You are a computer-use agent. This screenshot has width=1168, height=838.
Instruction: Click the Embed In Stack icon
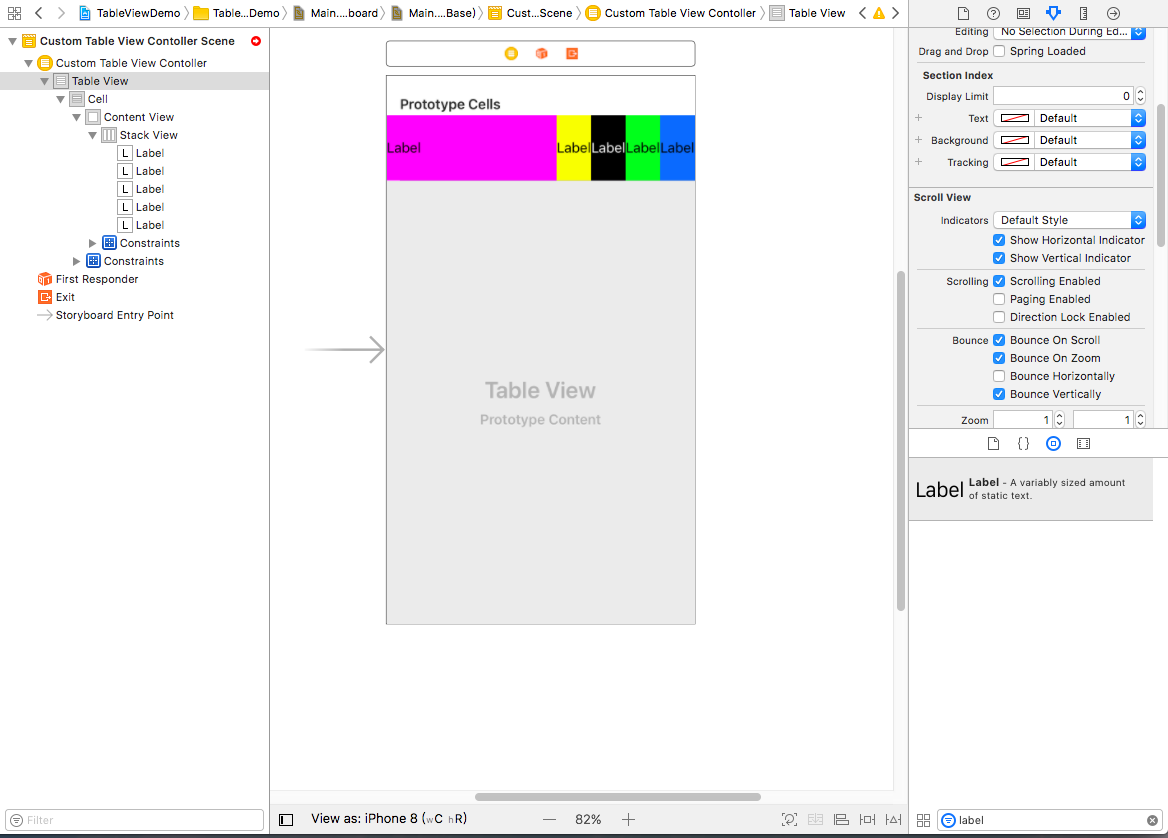(x=815, y=819)
